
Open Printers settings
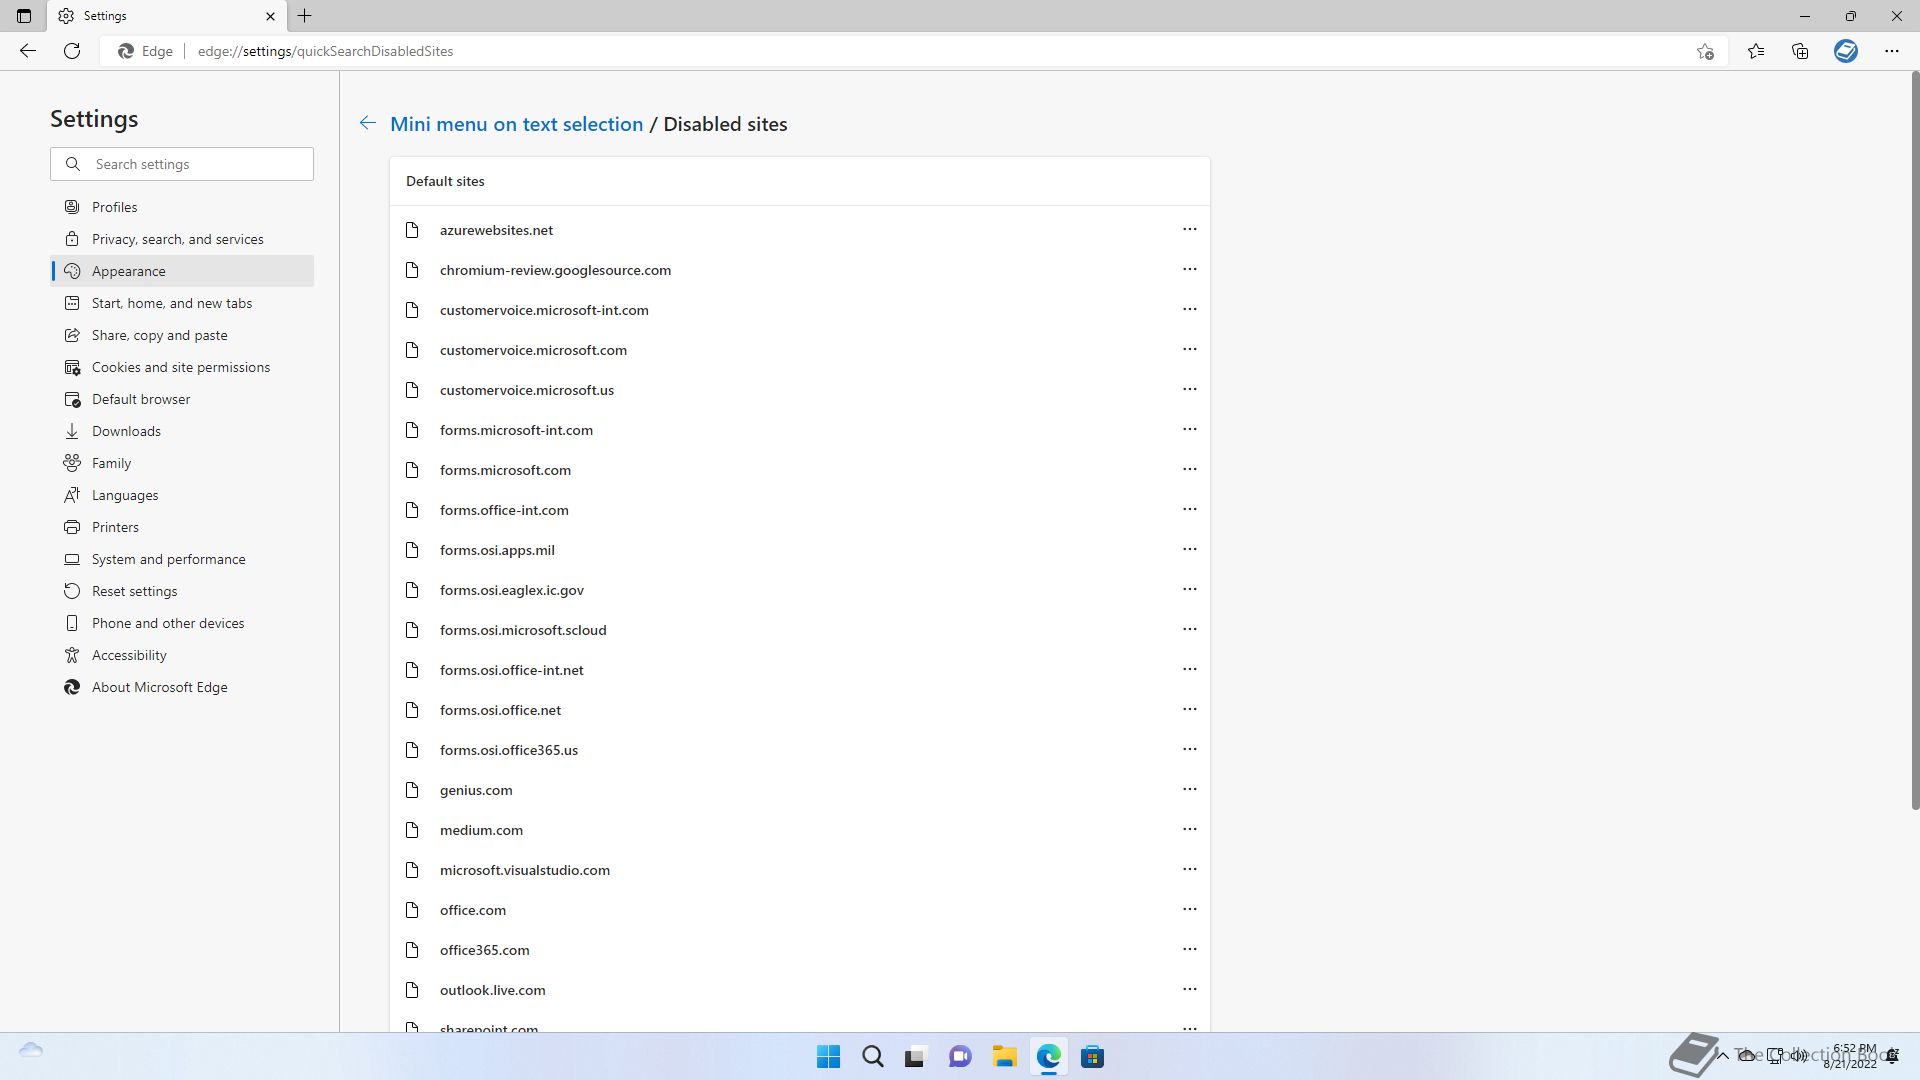[x=182, y=527]
